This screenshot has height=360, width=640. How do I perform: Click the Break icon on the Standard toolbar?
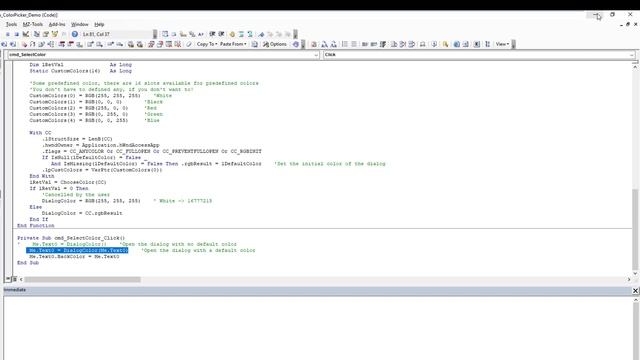click(x=7, y=34)
